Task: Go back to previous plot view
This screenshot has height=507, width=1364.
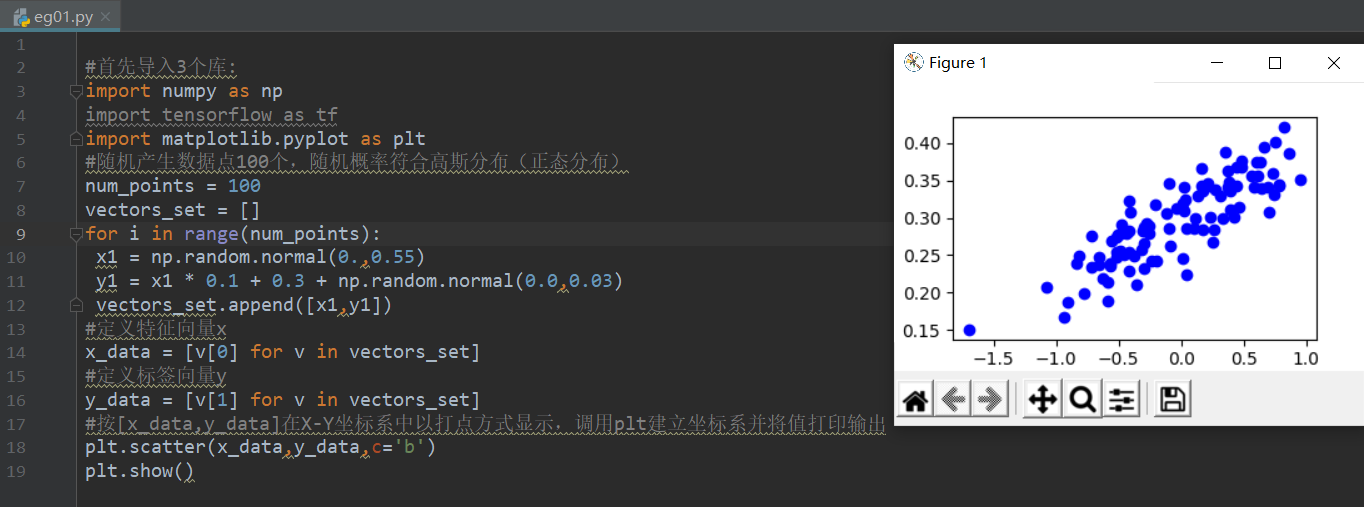Action: [953, 400]
